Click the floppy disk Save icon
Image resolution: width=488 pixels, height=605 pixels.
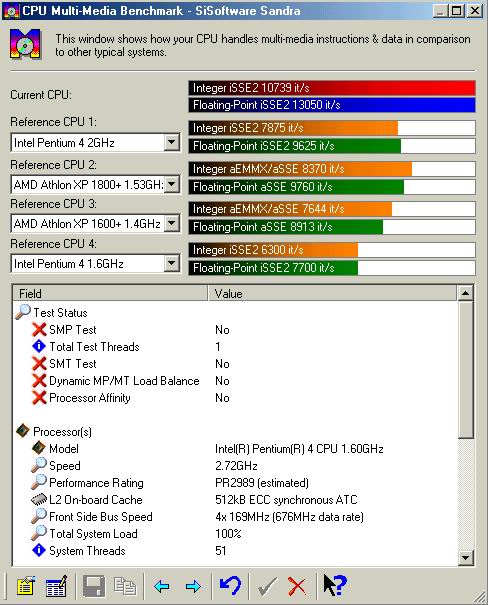point(94,586)
